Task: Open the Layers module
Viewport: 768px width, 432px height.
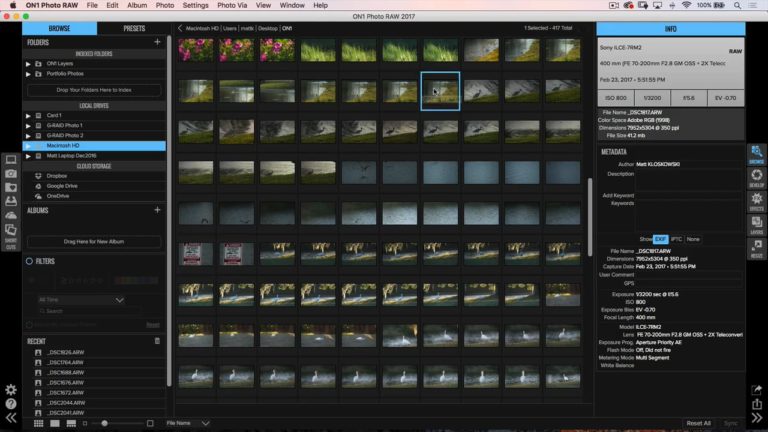Action: tap(756, 225)
